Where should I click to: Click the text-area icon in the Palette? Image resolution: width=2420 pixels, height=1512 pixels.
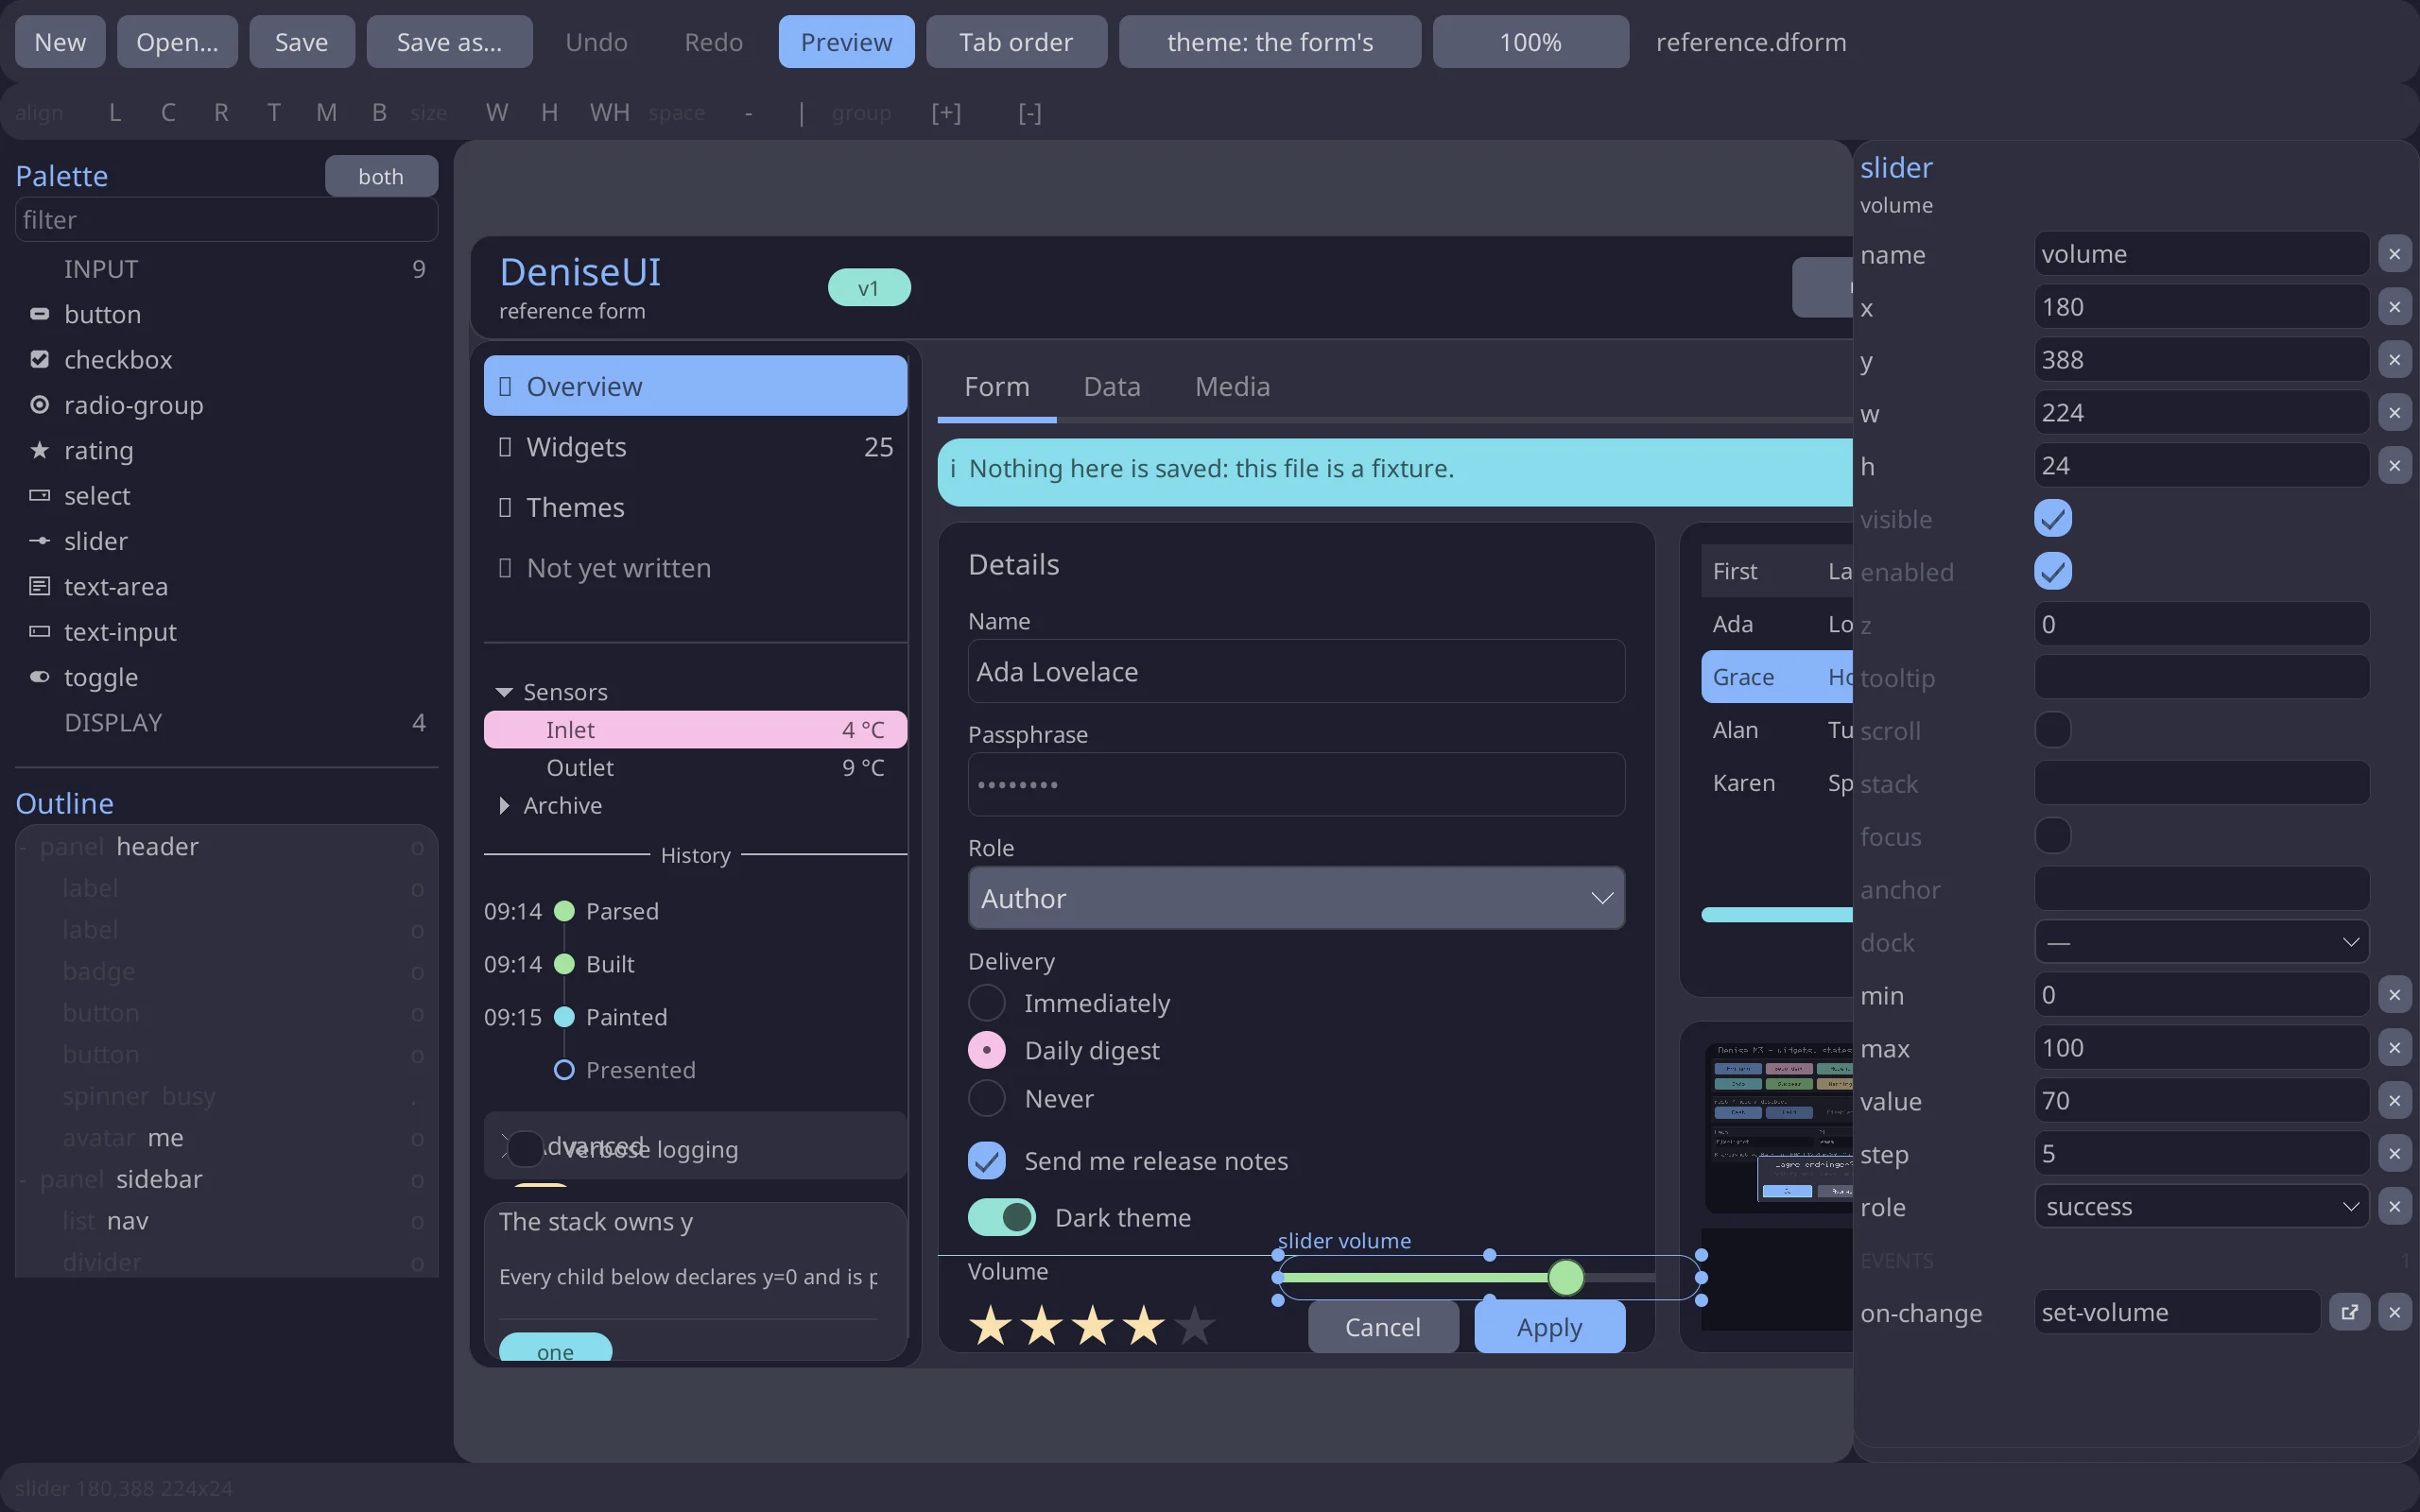click(39, 586)
